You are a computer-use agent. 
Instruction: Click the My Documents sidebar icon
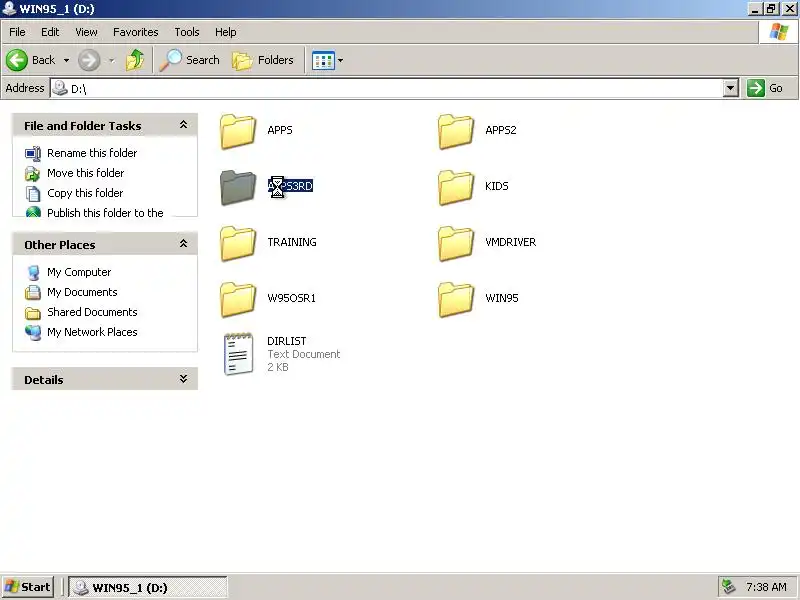33,292
